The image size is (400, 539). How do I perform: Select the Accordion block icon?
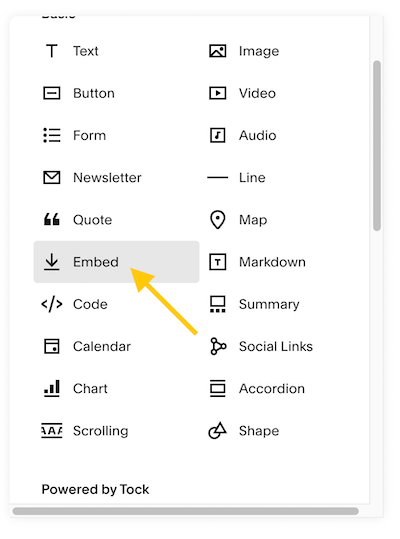pos(218,388)
